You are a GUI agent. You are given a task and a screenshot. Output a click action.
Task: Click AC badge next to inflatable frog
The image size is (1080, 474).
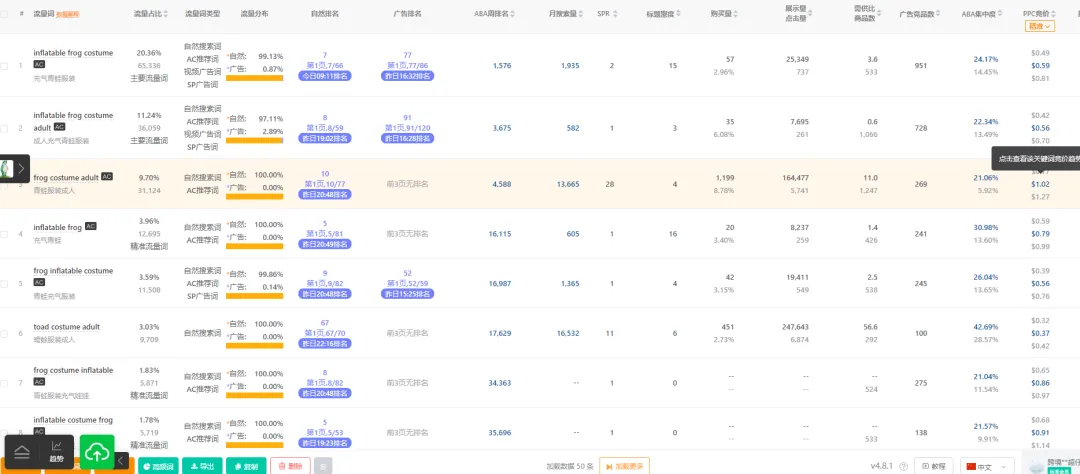tap(90, 227)
